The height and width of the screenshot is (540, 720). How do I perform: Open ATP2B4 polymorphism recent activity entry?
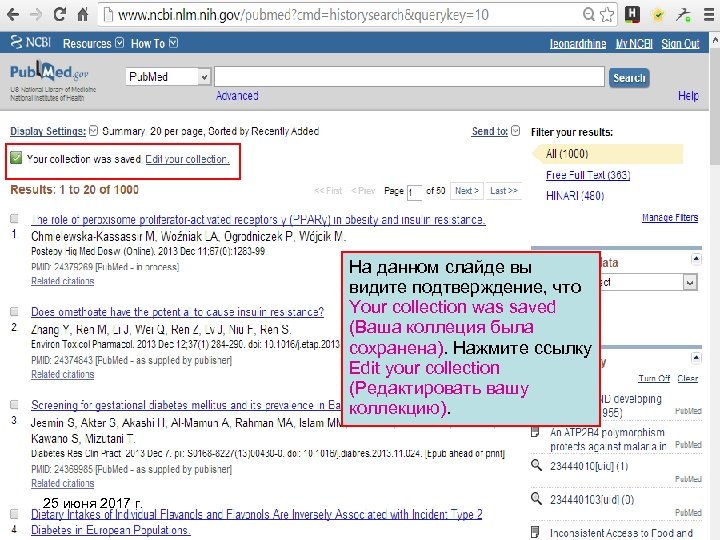pos(608,439)
